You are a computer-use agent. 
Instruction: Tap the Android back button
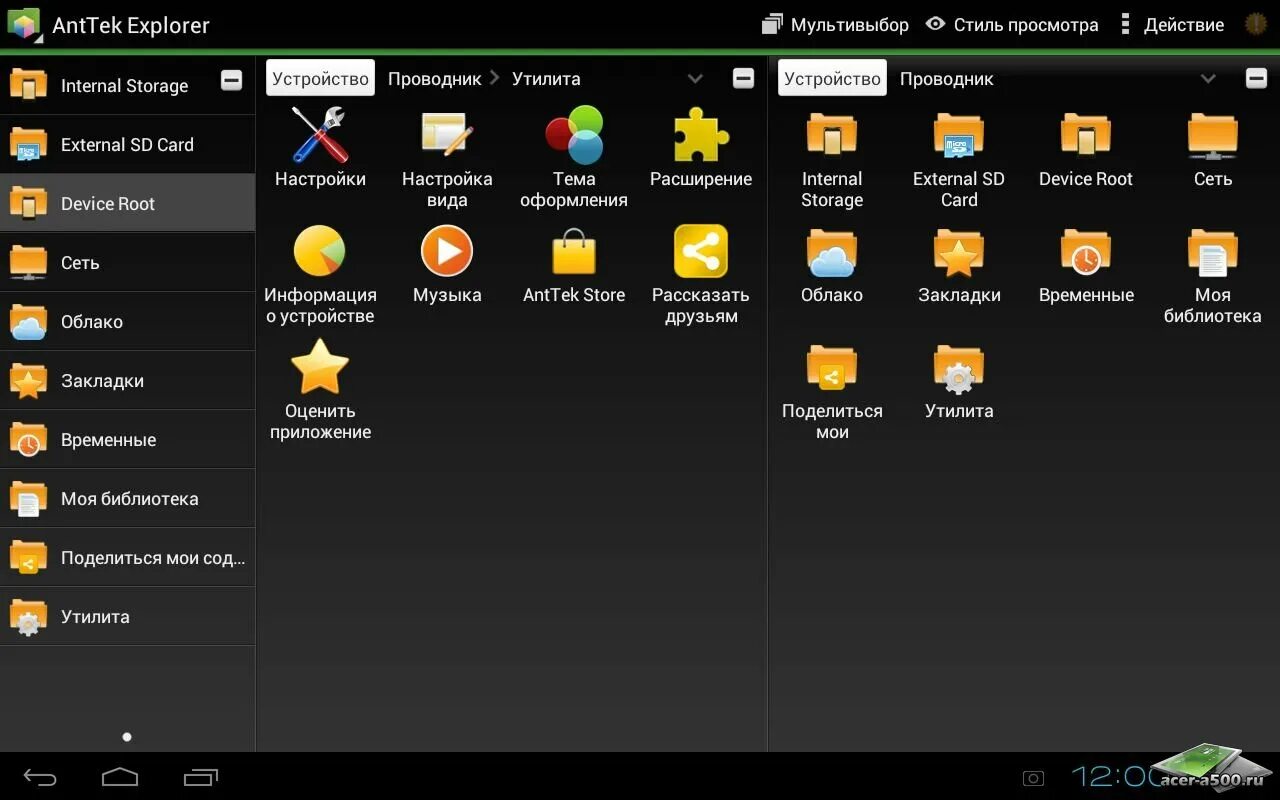[40, 777]
